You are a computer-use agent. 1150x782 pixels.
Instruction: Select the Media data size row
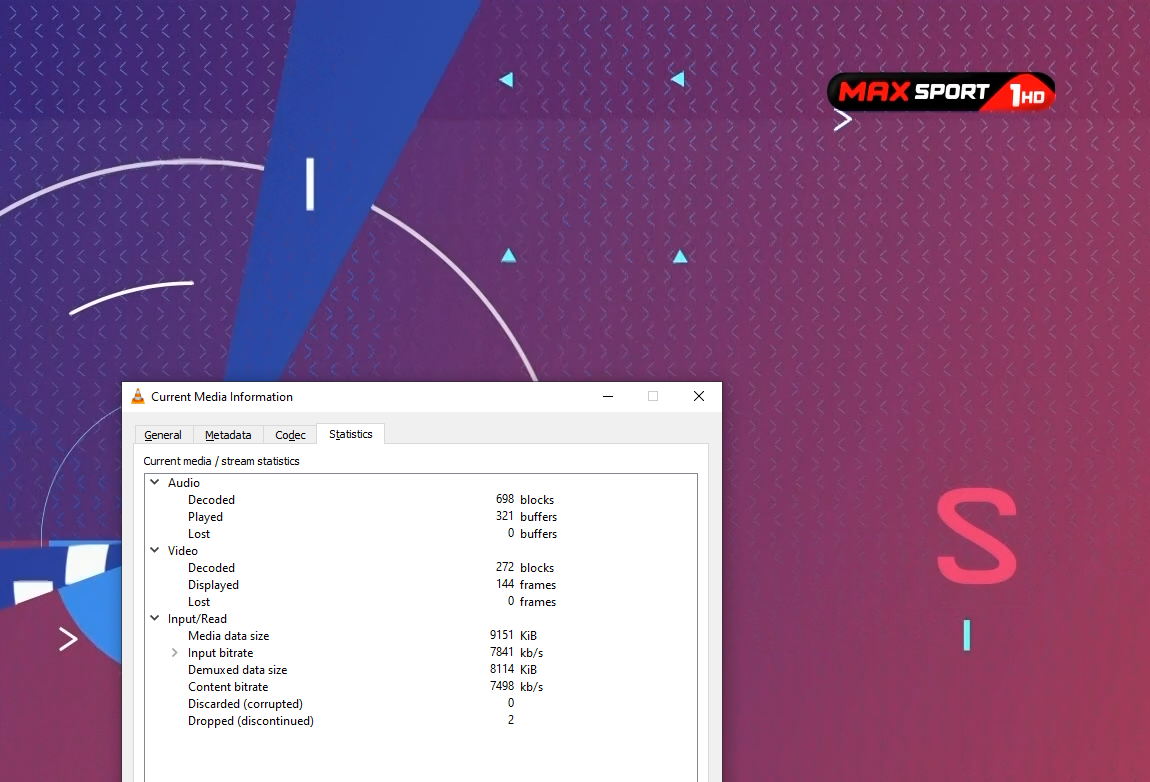(x=421, y=636)
